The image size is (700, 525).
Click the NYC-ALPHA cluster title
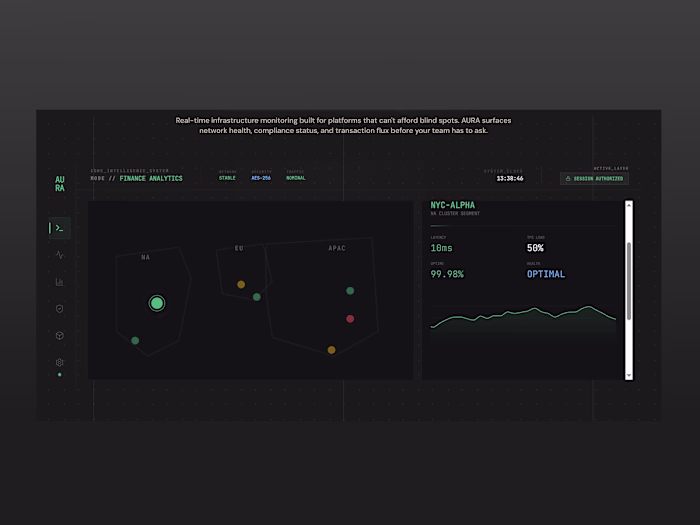click(x=453, y=205)
